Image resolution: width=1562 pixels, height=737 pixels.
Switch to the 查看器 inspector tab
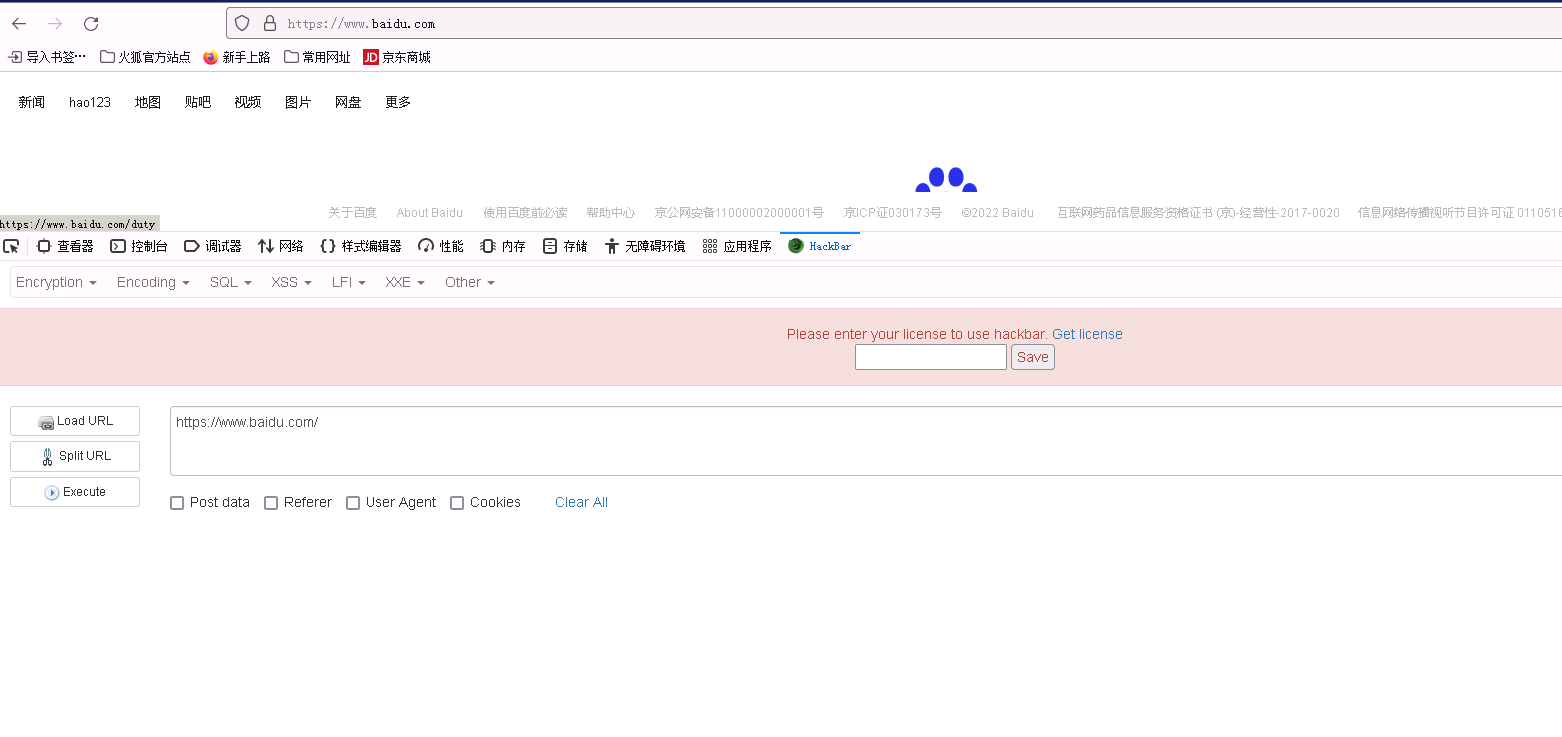click(65, 246)
